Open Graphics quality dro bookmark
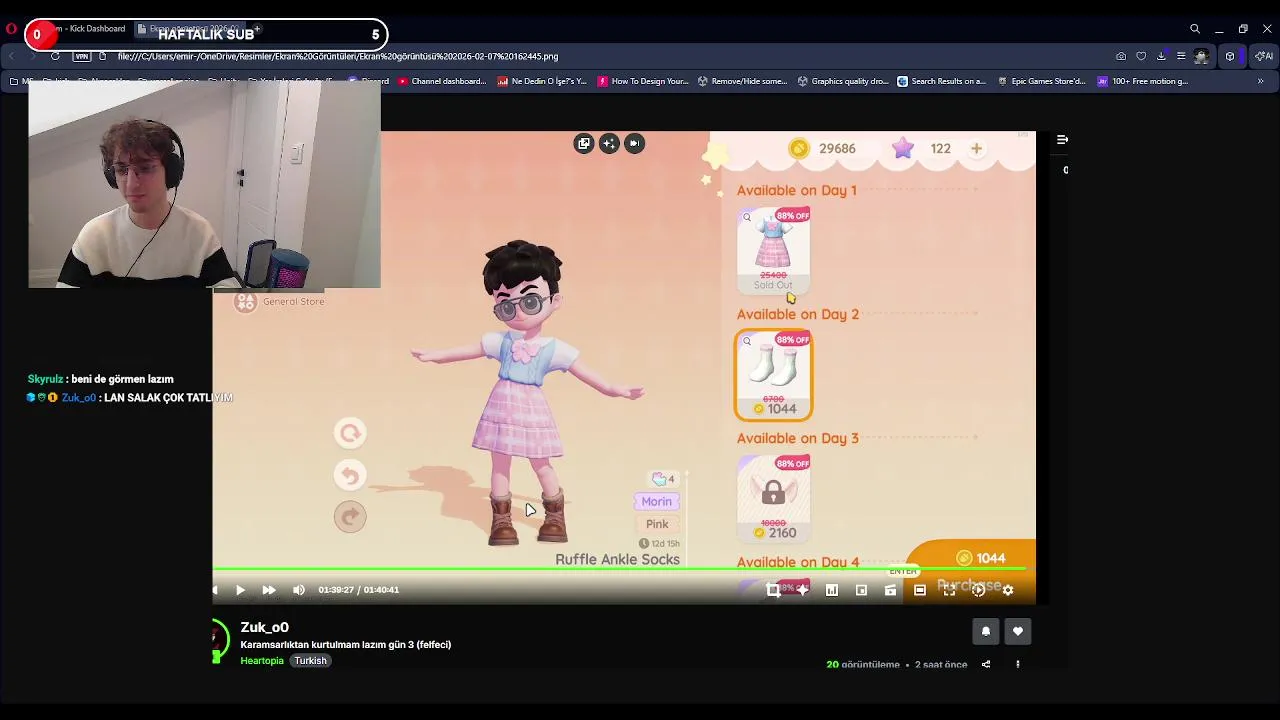This screenshot has height=720, width=1280. pos(842,81)
